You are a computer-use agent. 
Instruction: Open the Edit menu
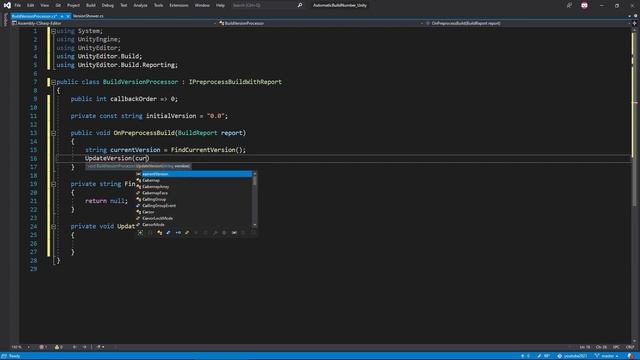[x=31, y=5]
